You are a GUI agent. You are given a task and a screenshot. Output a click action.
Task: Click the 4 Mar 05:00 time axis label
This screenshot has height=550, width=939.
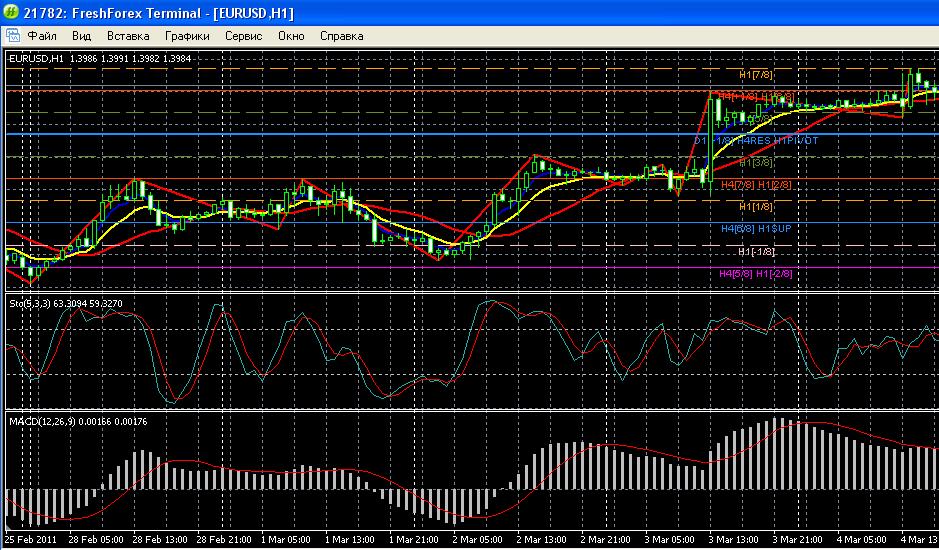(x=862, y=539)
